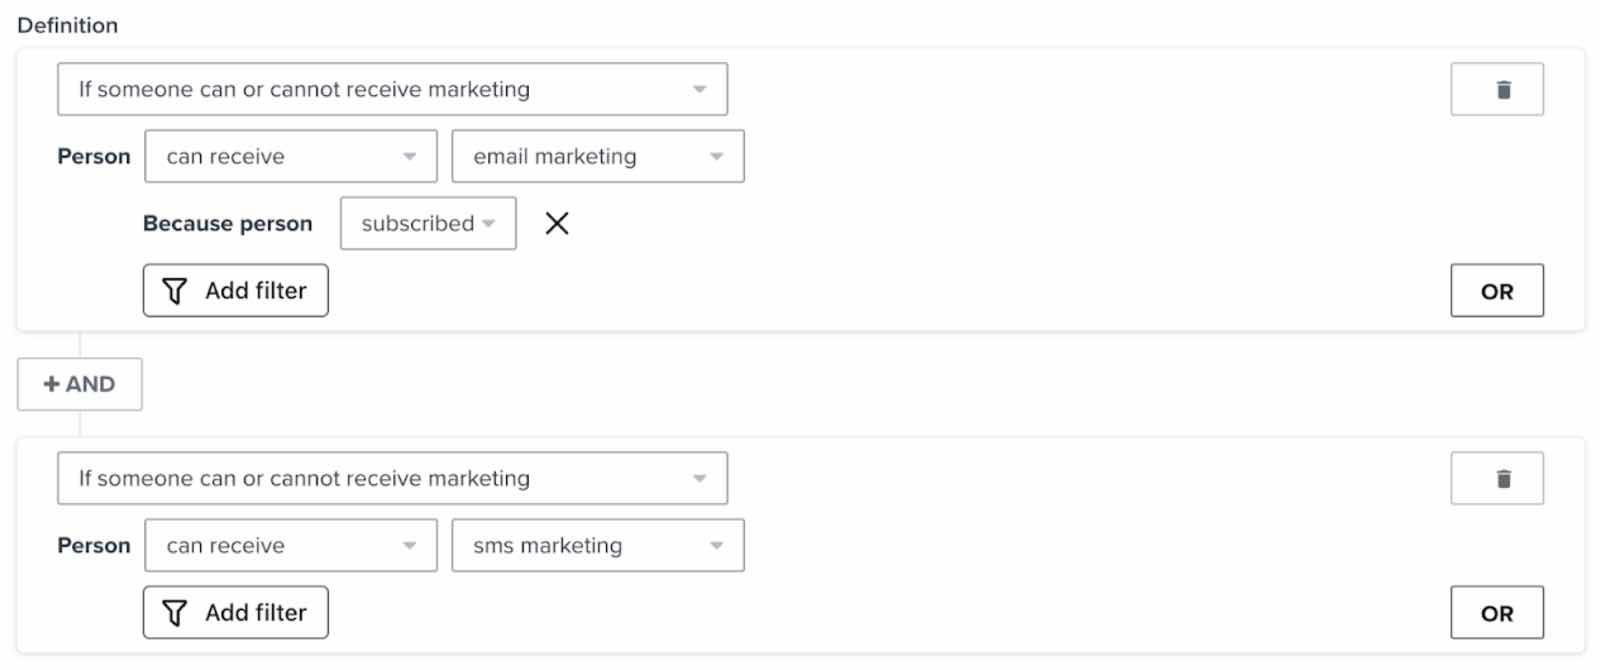Click the caret on the subscribed dropdown
Image resolution: width=1600 pixels, height=670 pixels.
point(489,223)
